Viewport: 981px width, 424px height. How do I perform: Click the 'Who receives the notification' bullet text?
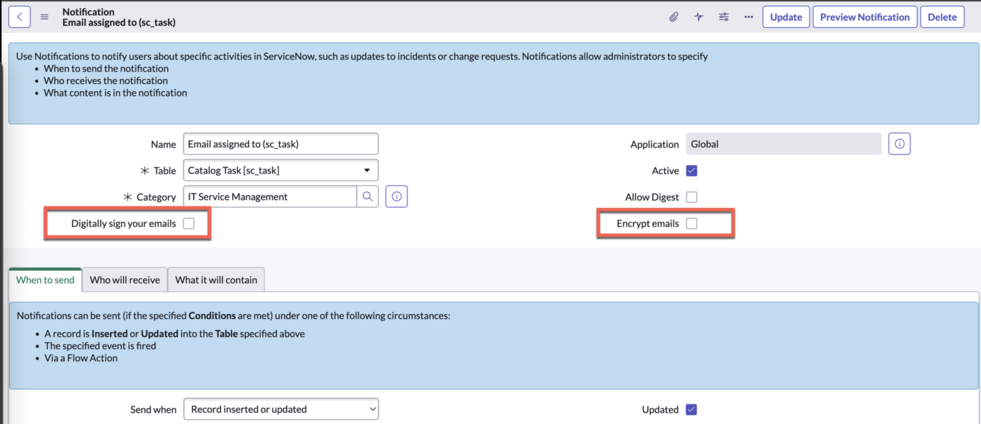click(x=106, y=81)
